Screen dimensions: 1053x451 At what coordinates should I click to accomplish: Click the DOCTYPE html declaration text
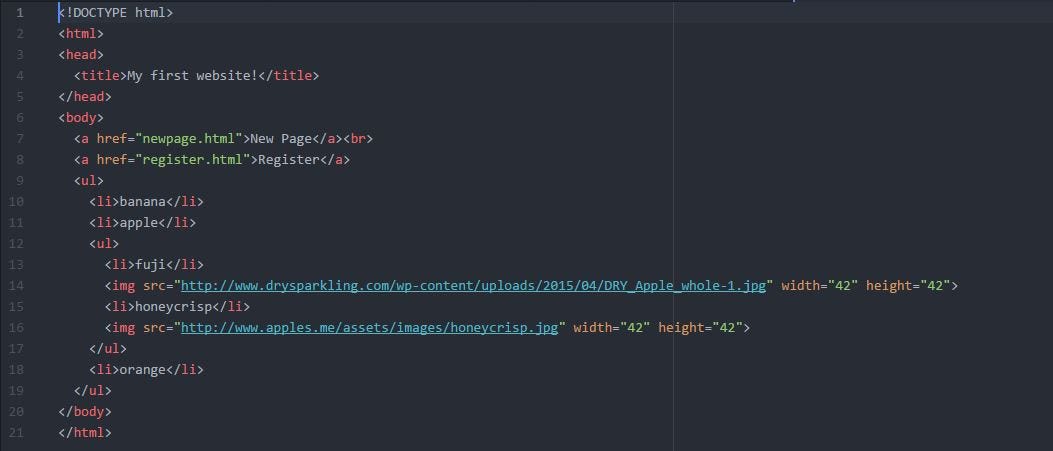[x=116, y=13]
